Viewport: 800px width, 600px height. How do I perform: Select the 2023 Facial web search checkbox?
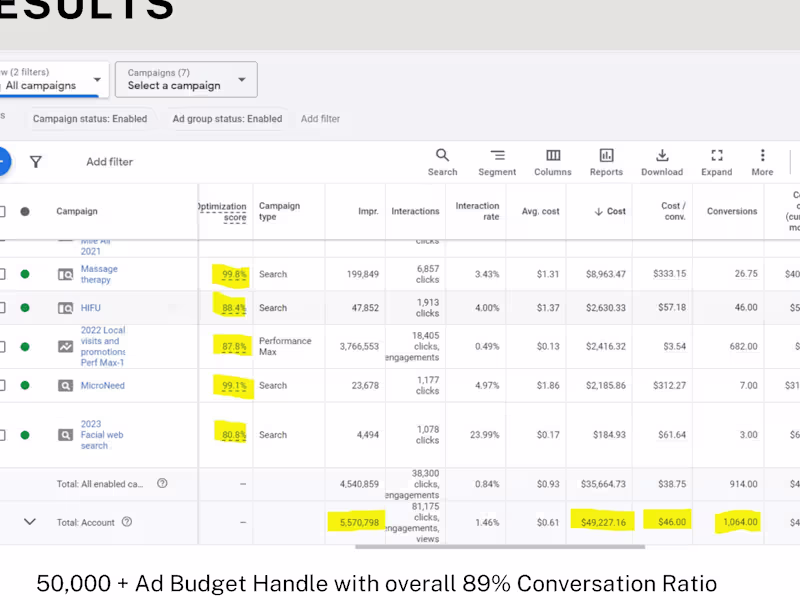point(2,435)
